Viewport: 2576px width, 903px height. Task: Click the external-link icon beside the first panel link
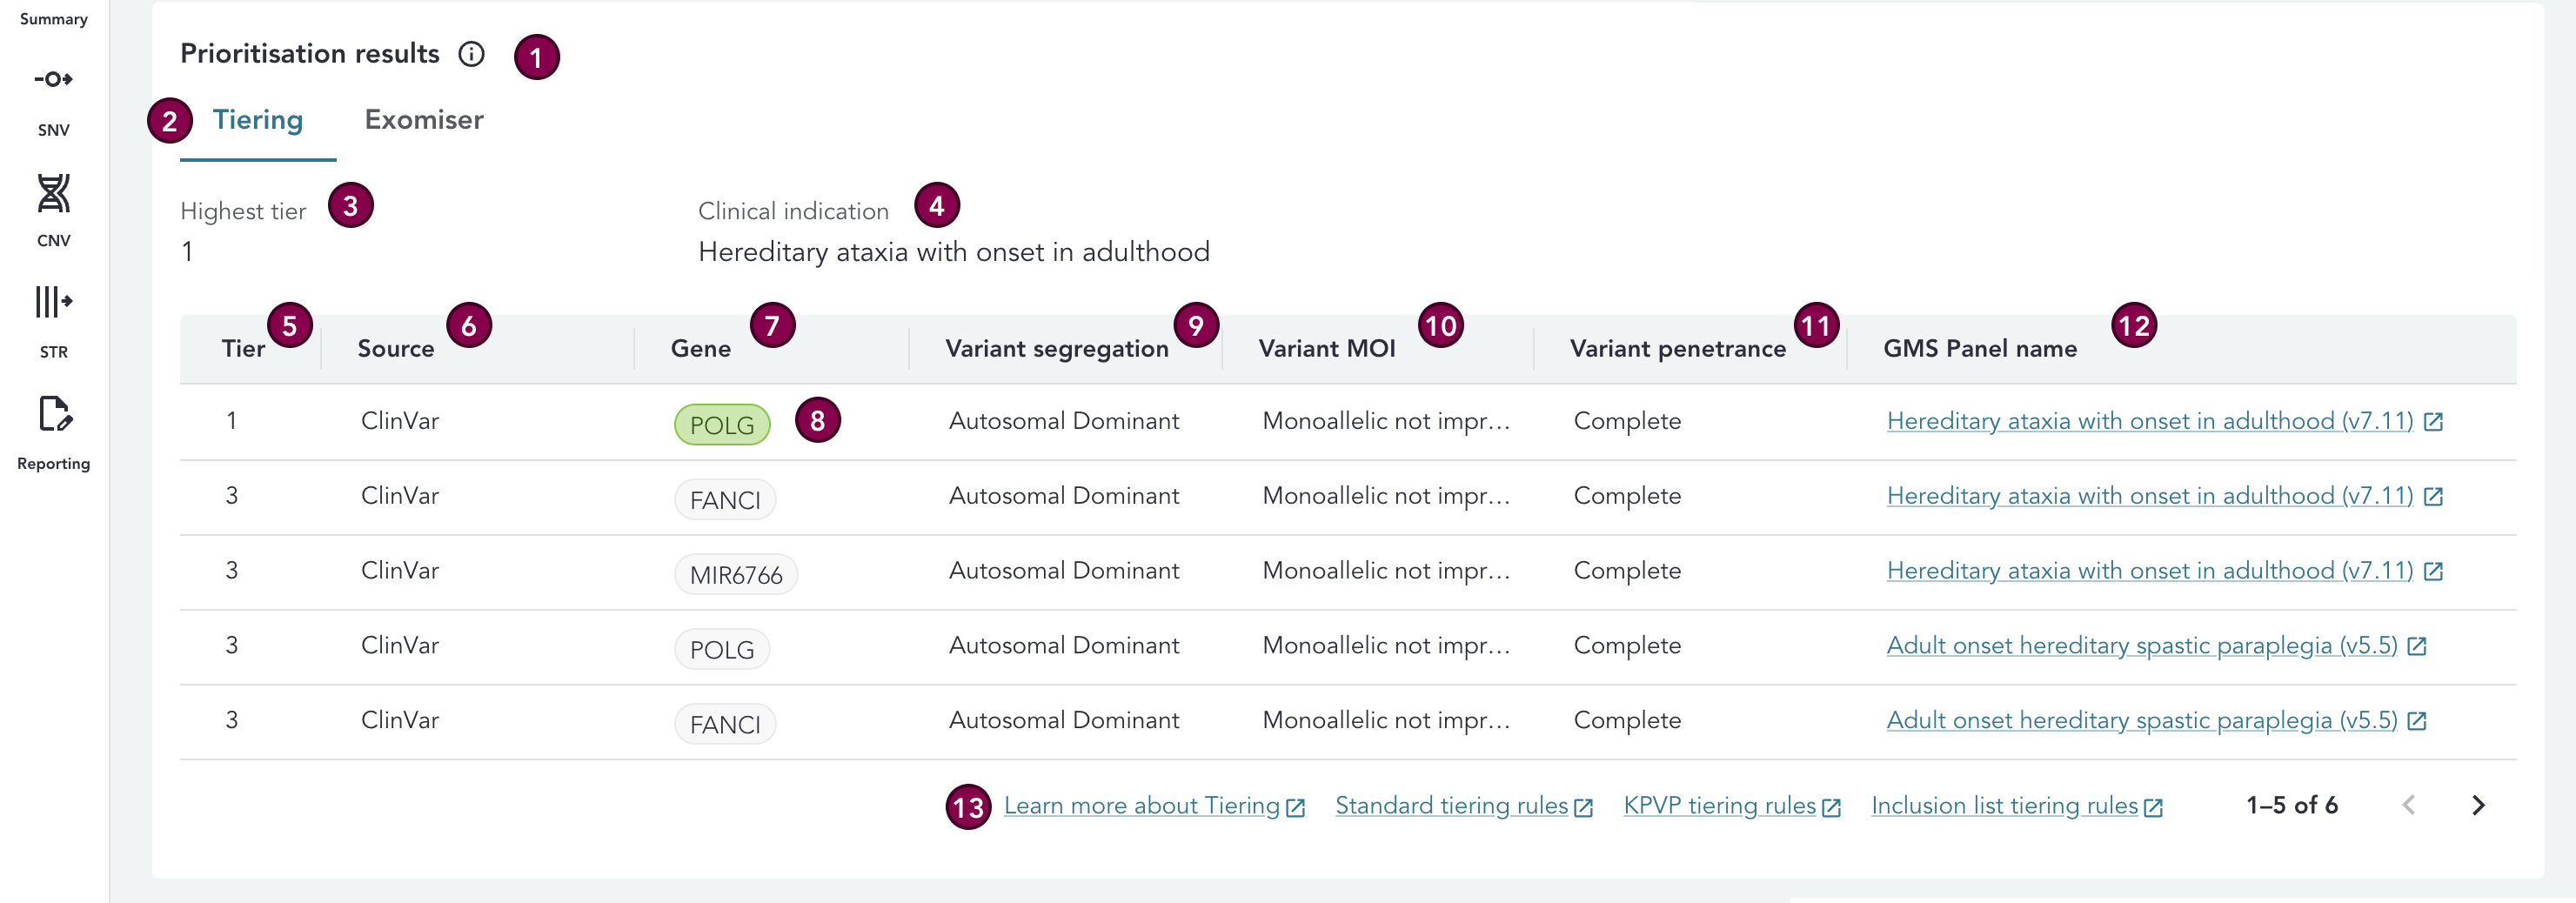[2434, 421]
